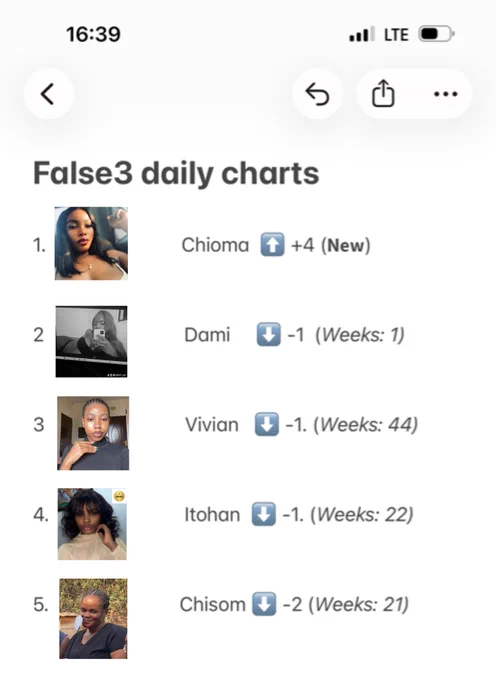The image size is (496, 680).
Task: Open Chisom's photo thumbnail
Action: [x=93, y=618]
